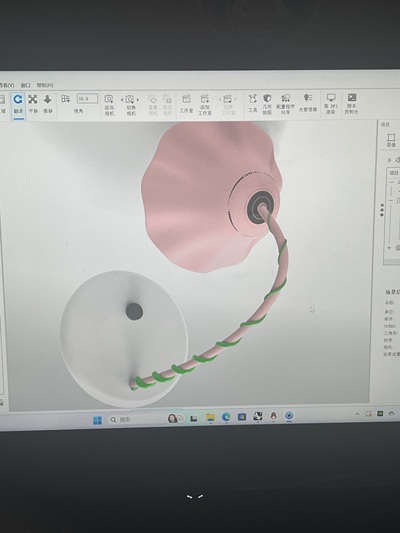This screenshot has height=533, width=400.
Task: Open the Scripting Console (脚本控制台)
Action: pos(351,103)
